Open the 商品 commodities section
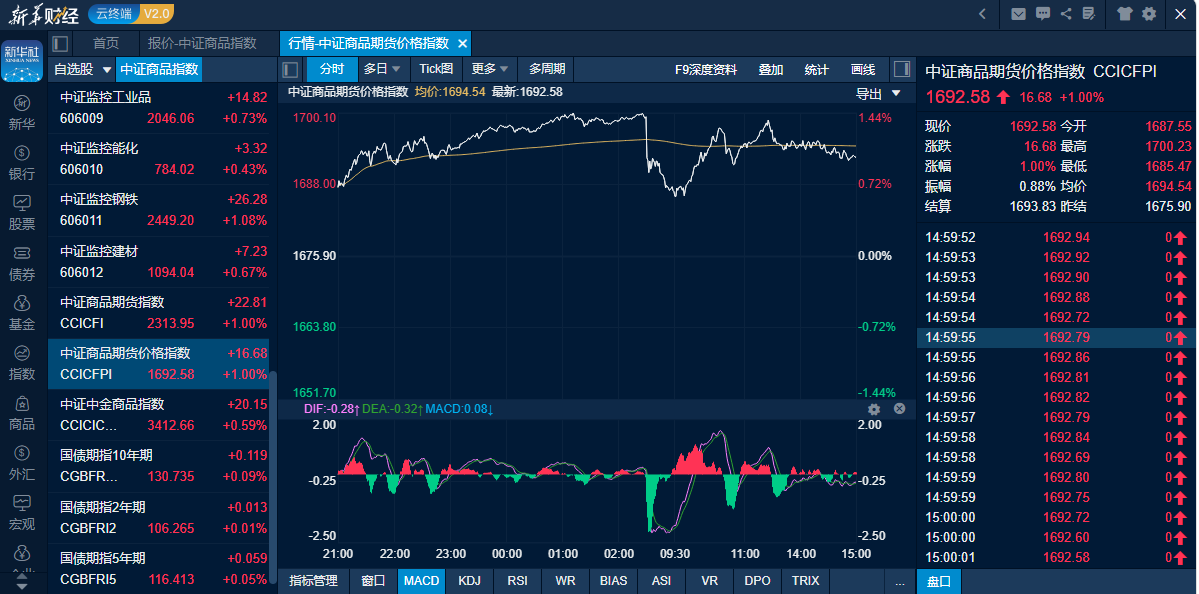 coord(22,413)
